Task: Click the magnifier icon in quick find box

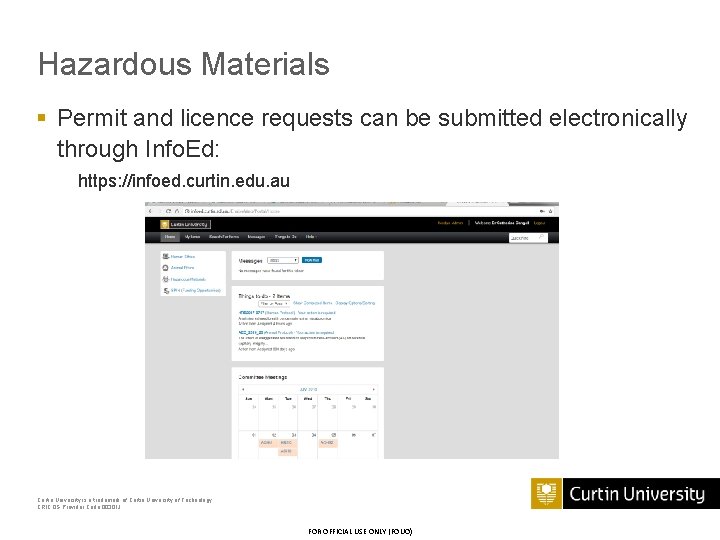Action: tap(541, 237)
